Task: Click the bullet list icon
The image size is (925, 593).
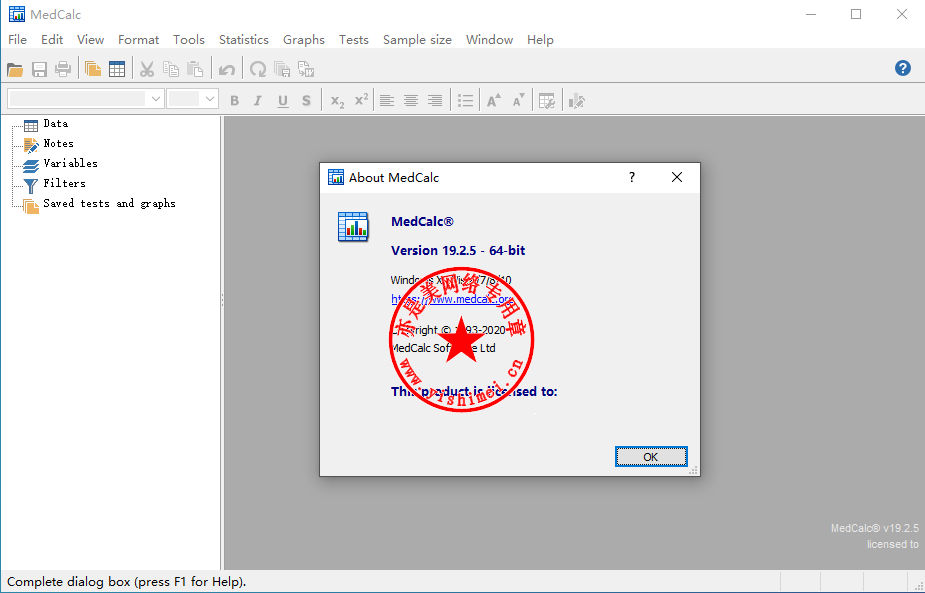Action: [x=465, y=101]
